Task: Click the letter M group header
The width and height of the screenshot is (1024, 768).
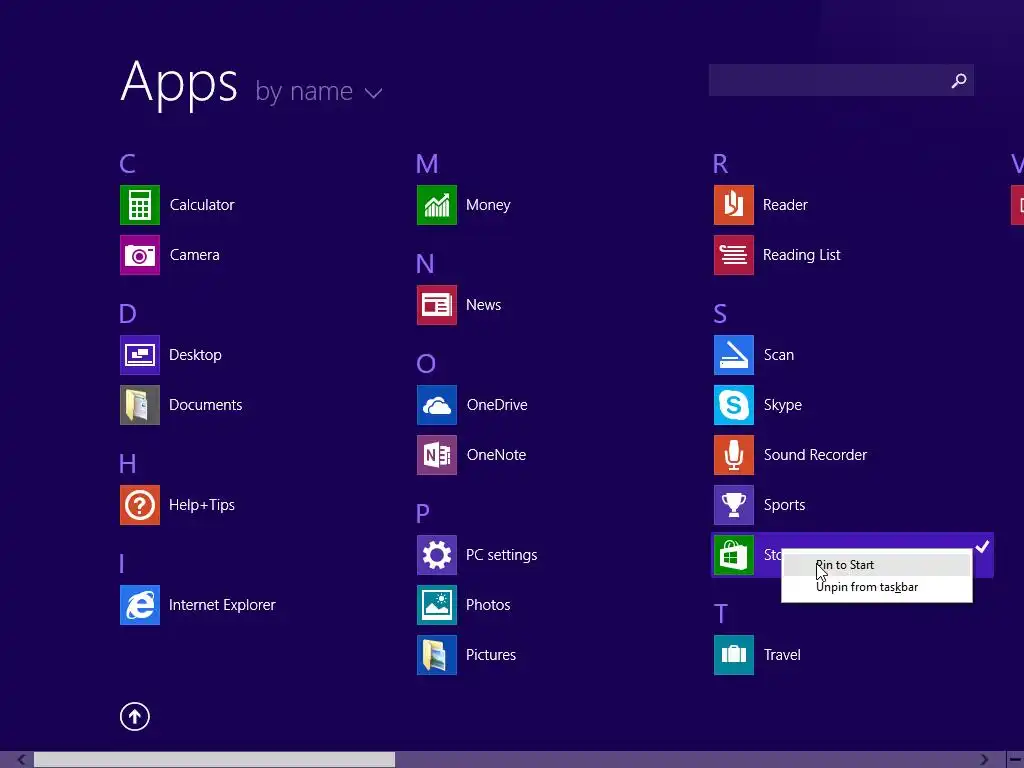Action: pyautogui.click(x=427, y=164)
